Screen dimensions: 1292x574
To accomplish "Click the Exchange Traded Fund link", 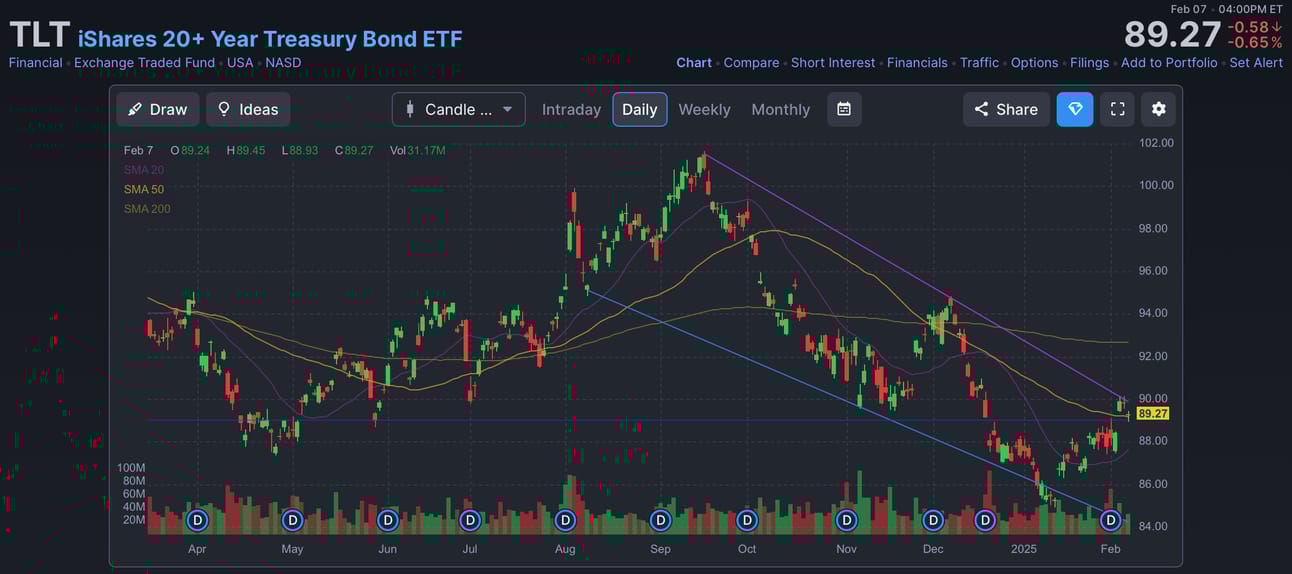I will (x=144, y=62).
